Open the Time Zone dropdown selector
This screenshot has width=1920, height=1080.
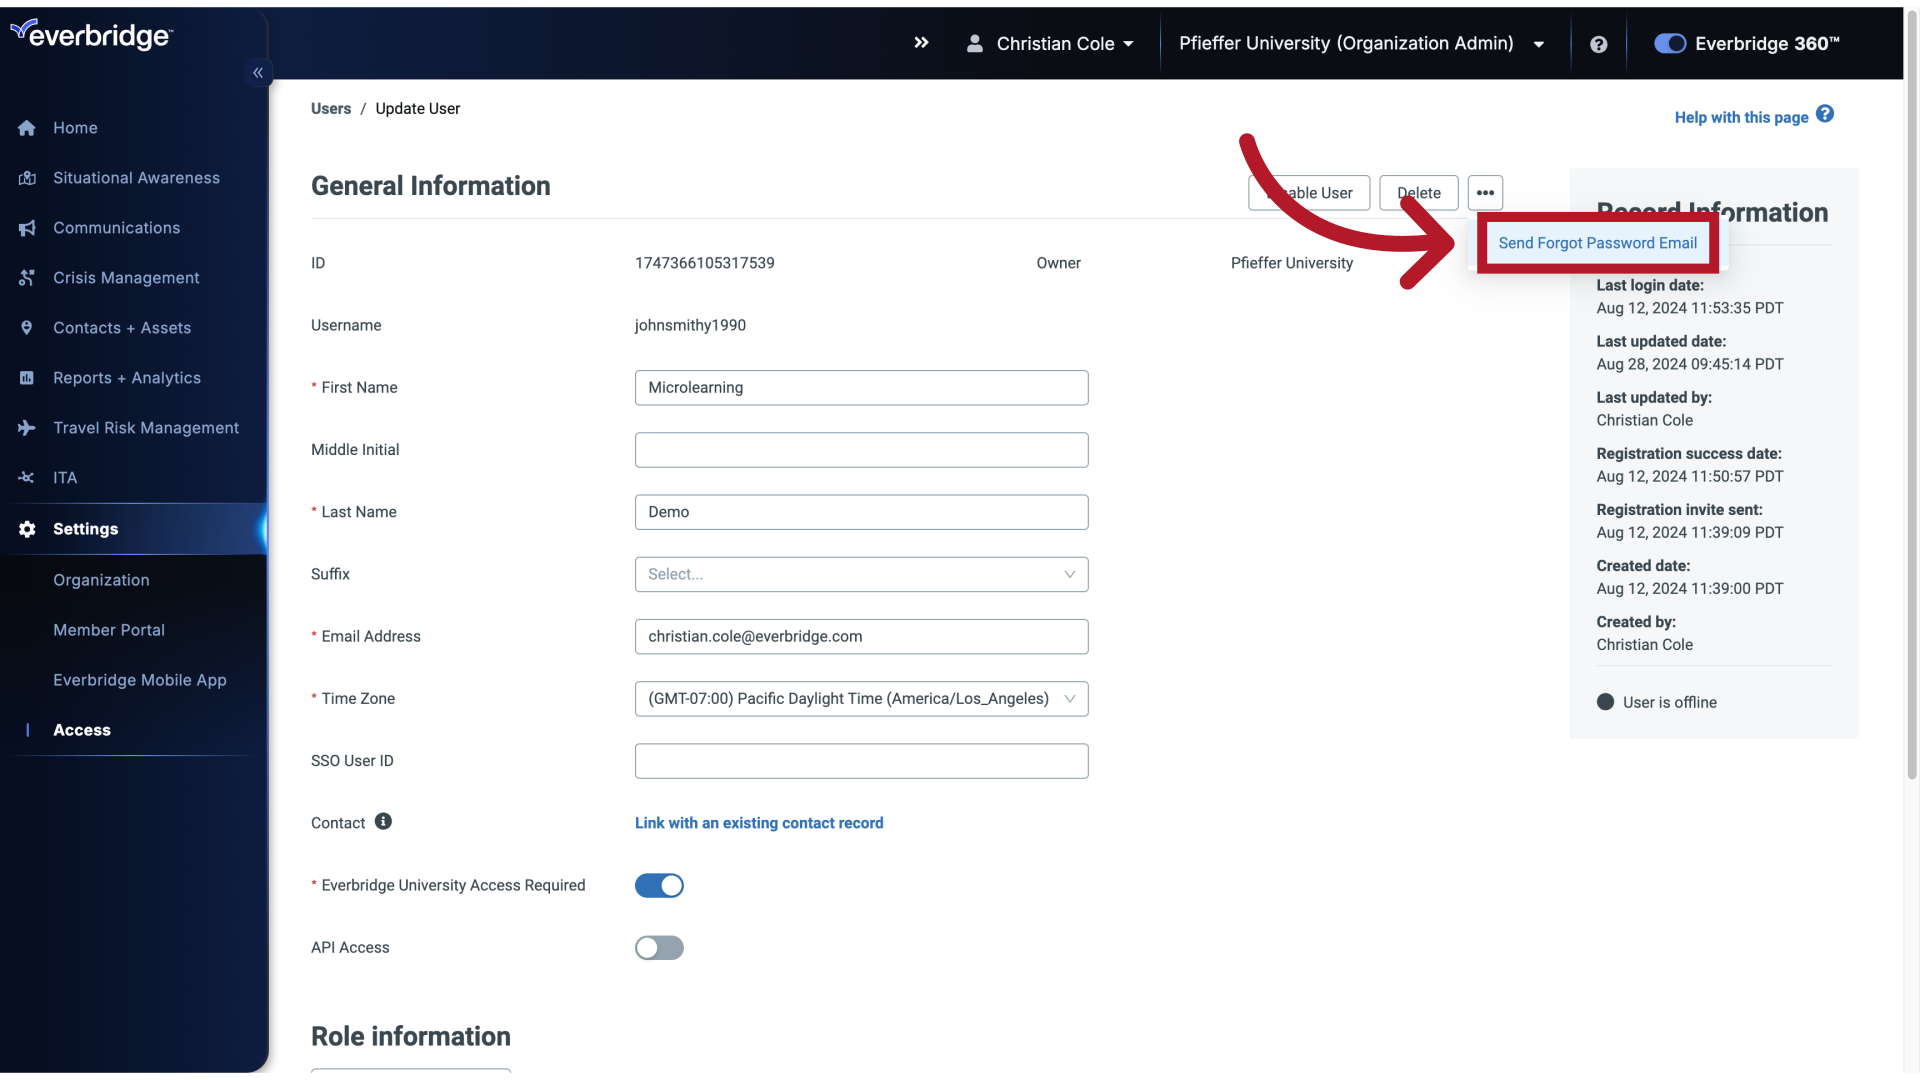(861, 699)
